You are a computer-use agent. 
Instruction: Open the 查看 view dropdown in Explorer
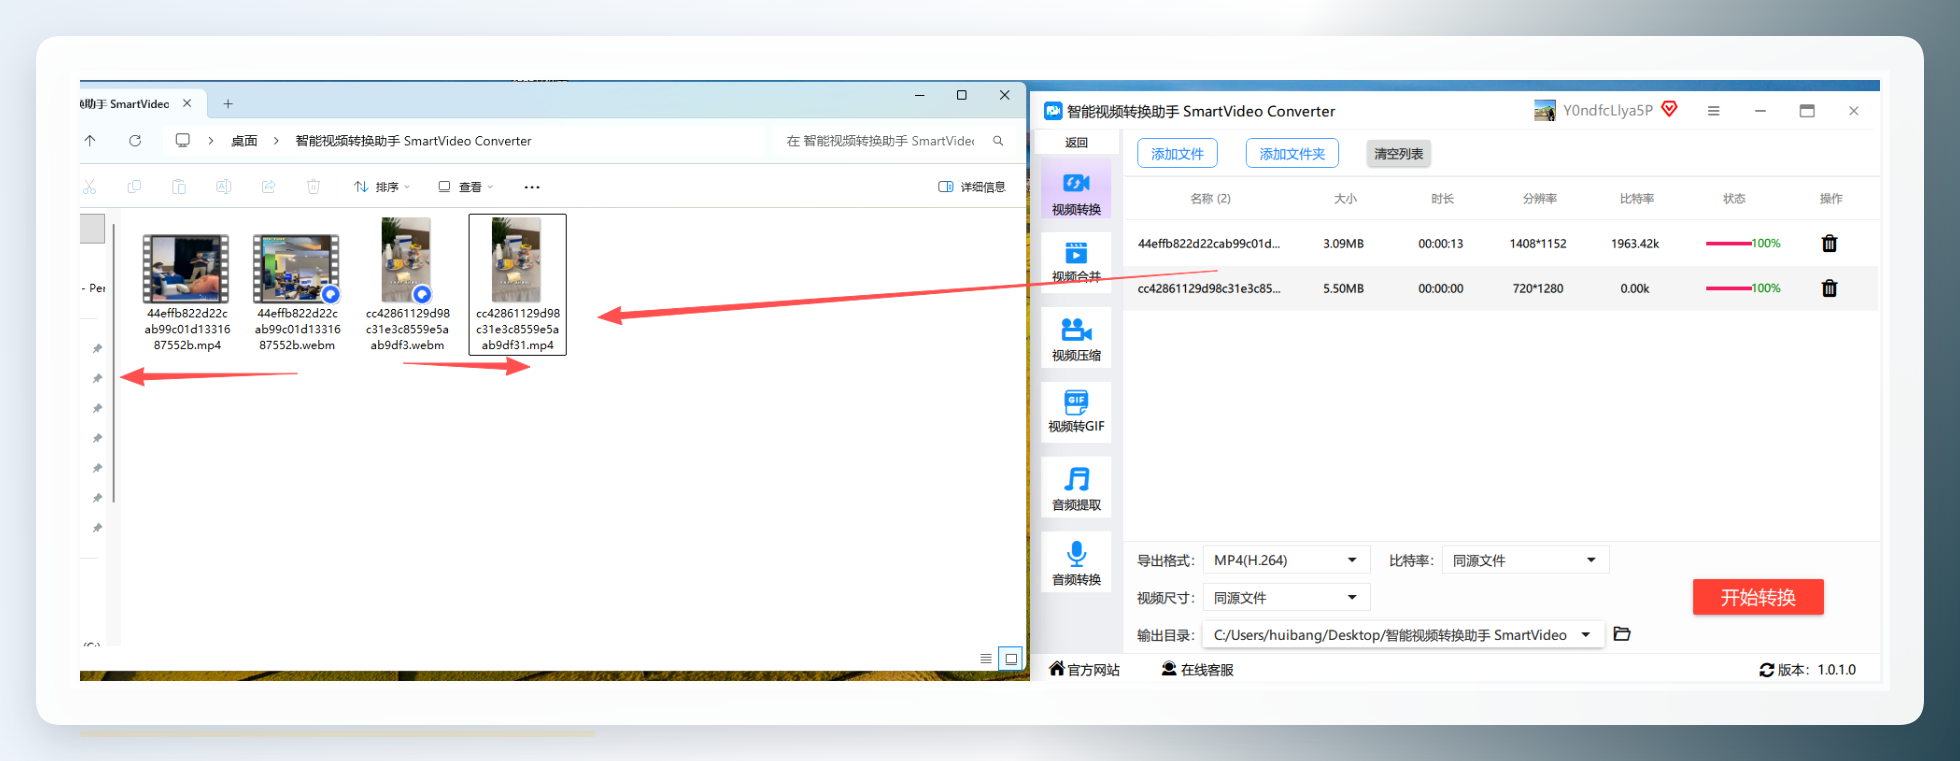tap(466, 187)
